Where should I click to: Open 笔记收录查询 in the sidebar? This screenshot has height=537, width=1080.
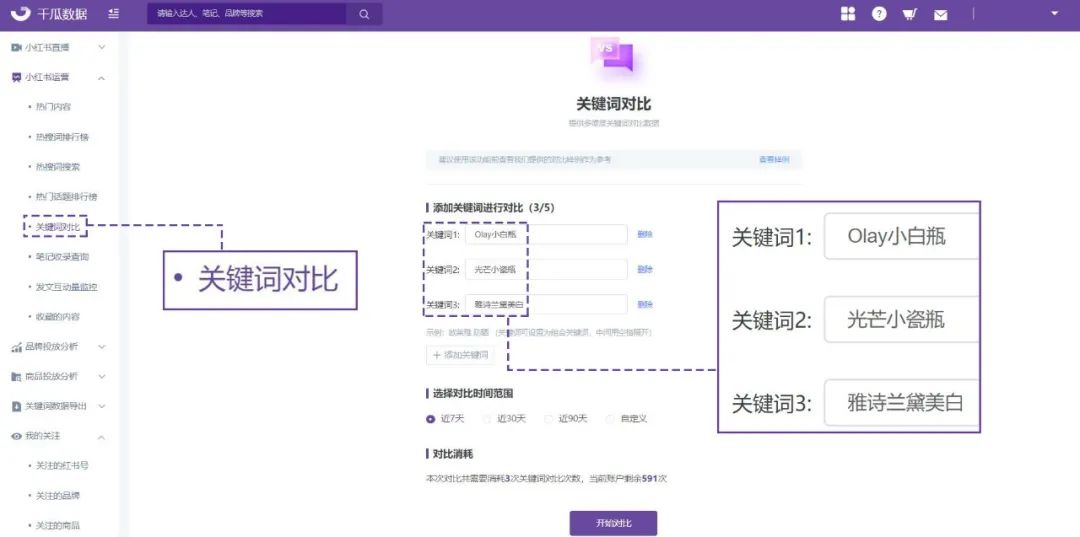[x=62, y=257]
